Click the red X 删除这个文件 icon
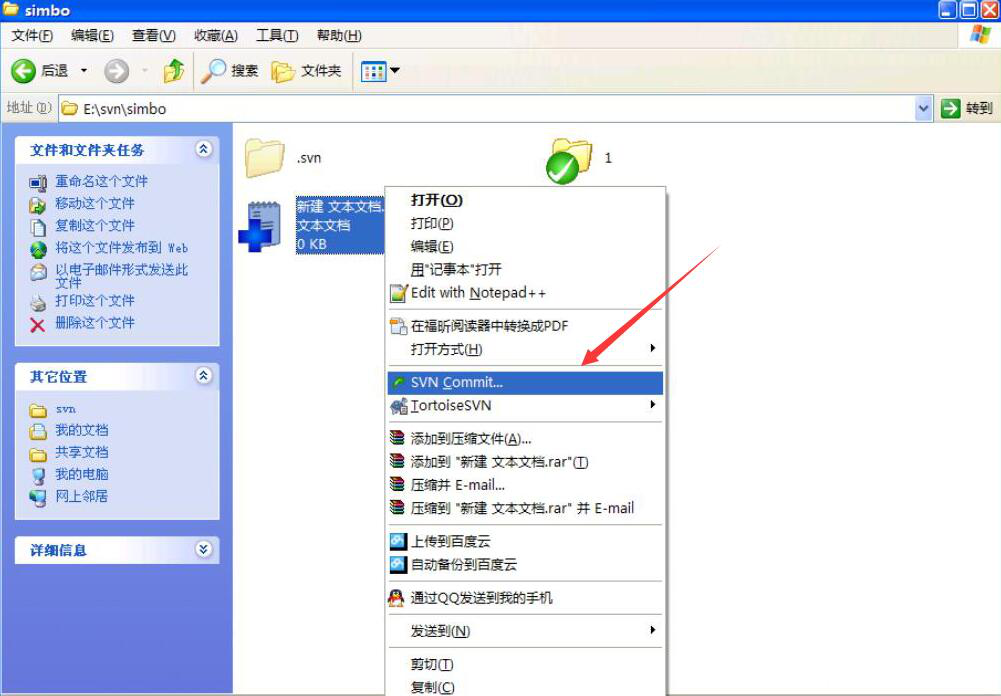Viewport: 1001px width, 696px height. point(38,325)
